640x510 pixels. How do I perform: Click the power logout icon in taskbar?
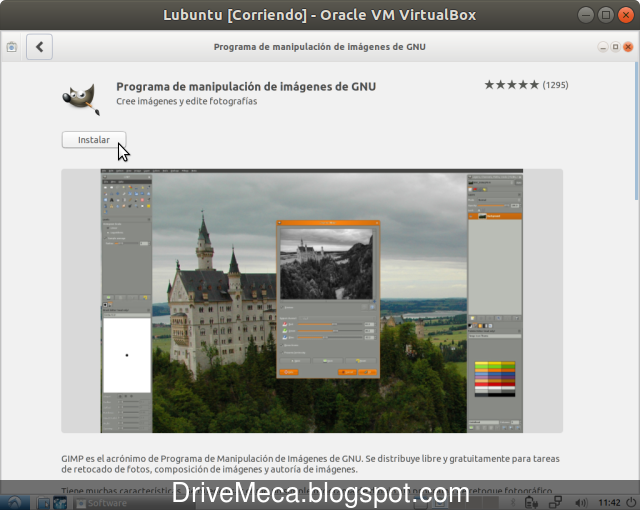[631, 503]
